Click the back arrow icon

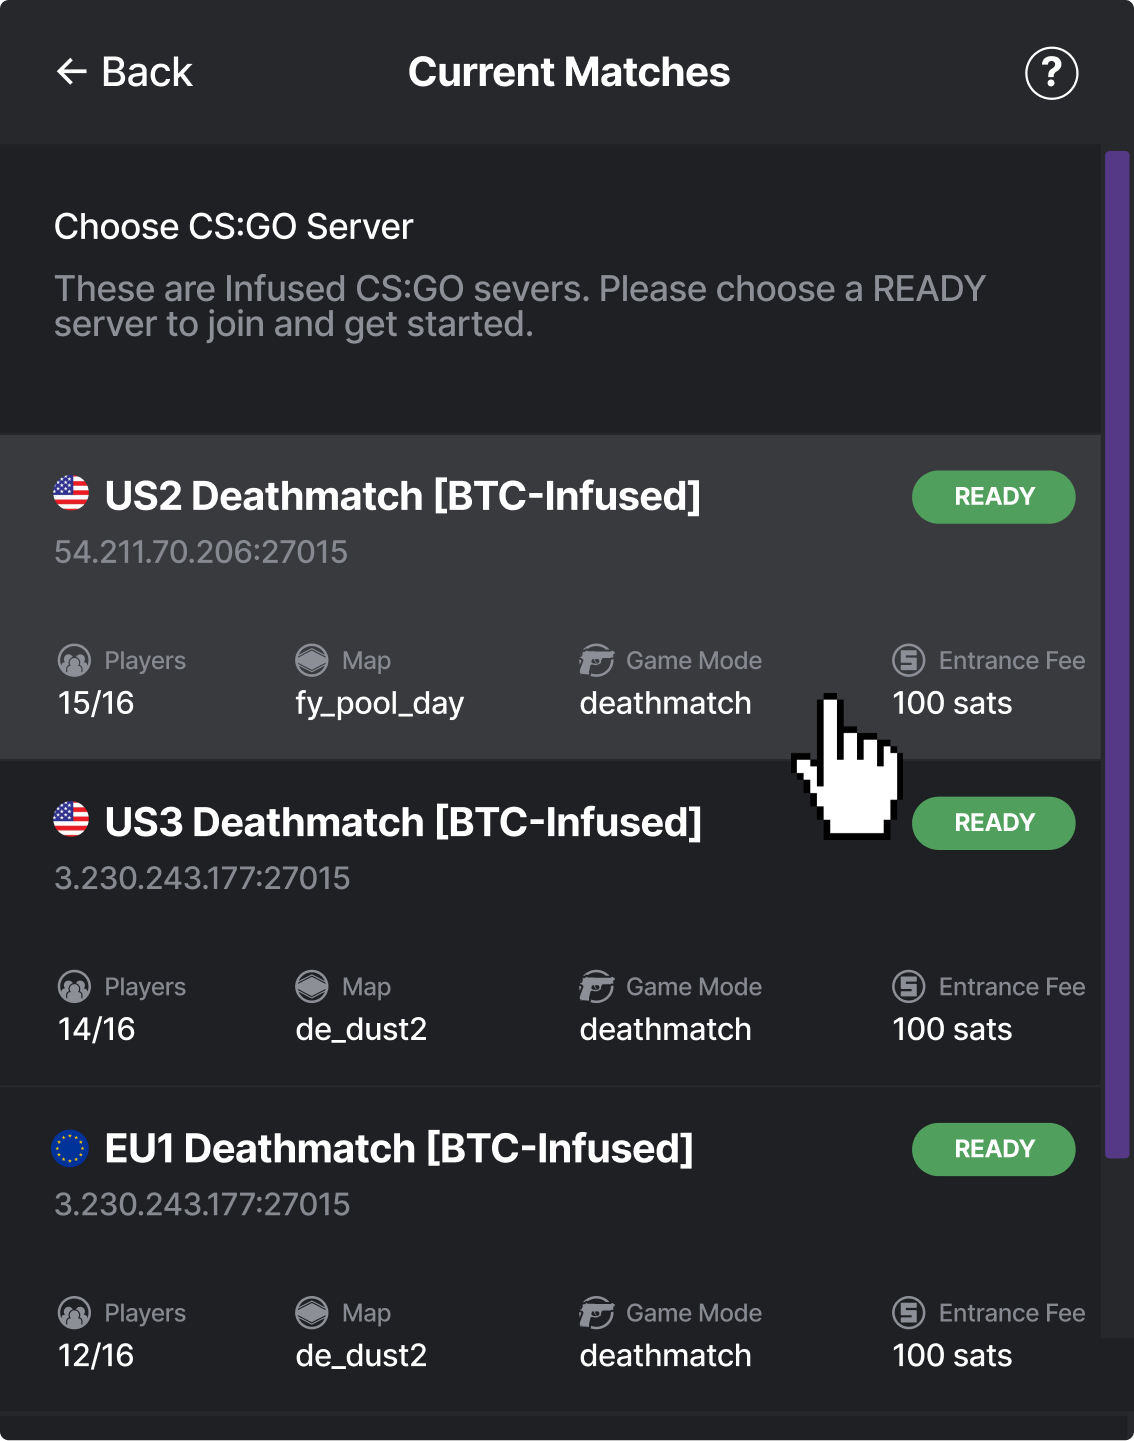[72, 72]
